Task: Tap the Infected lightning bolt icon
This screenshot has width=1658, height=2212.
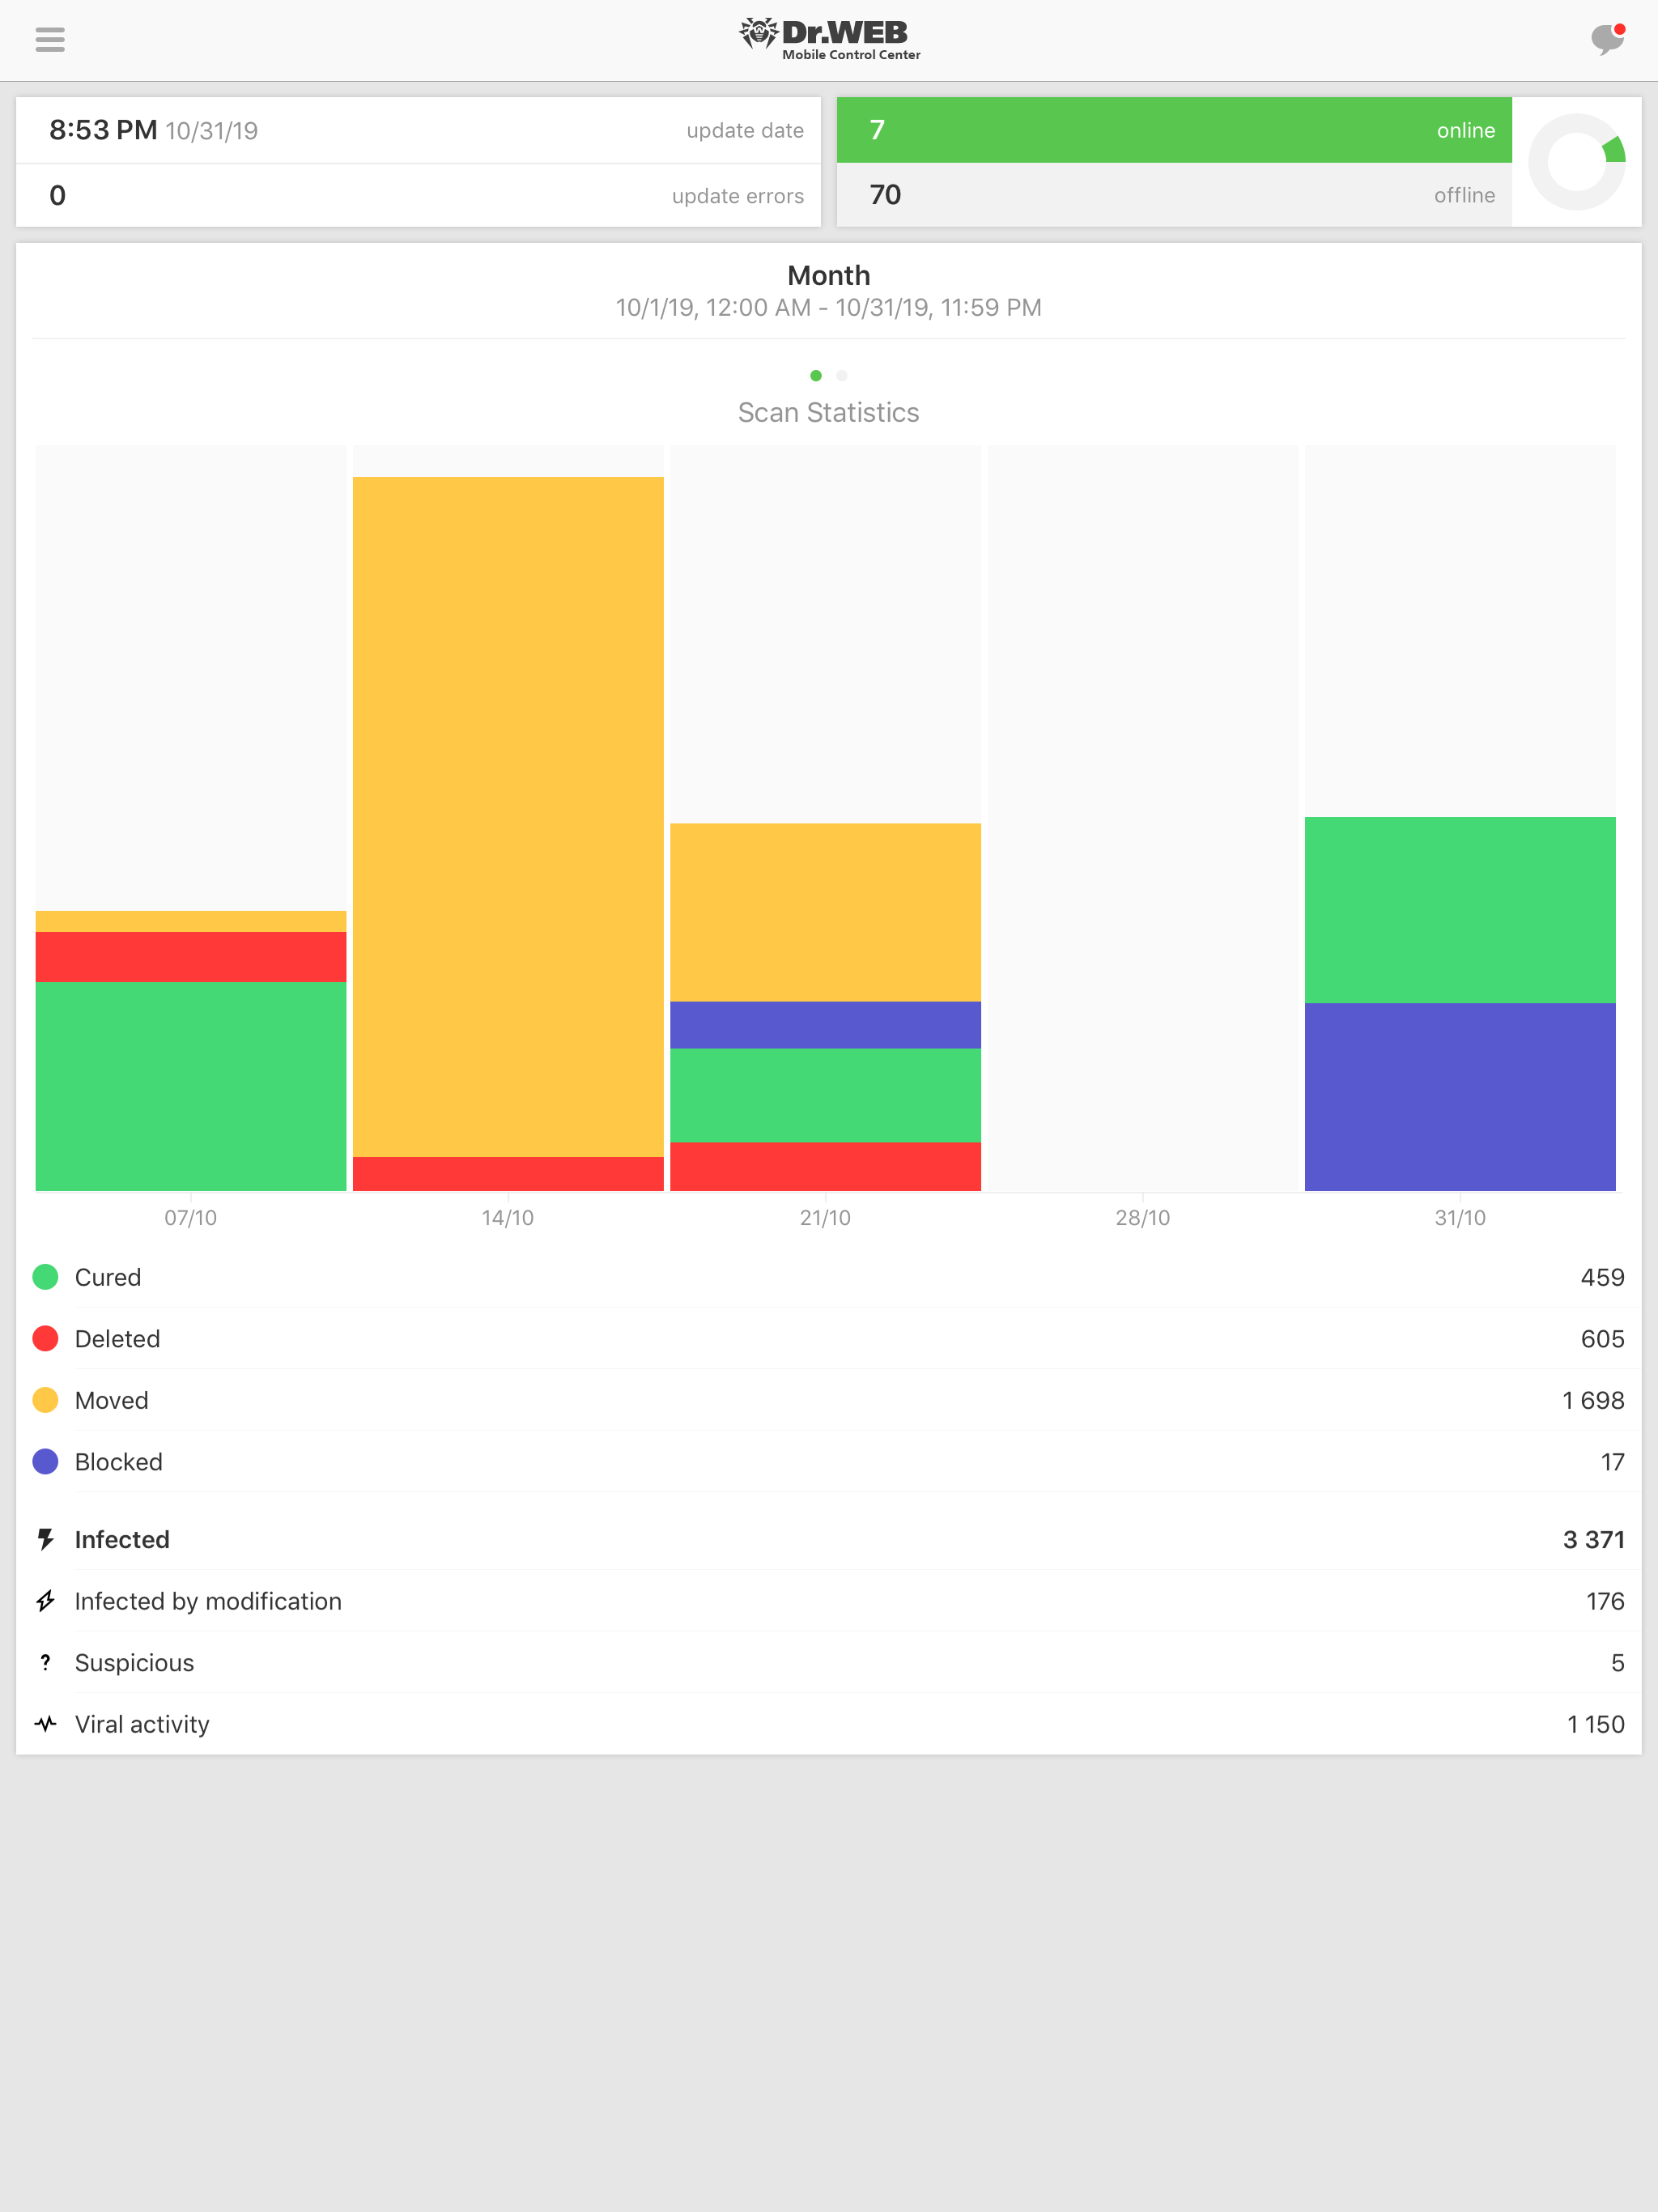Action: tap(45, 1539)
